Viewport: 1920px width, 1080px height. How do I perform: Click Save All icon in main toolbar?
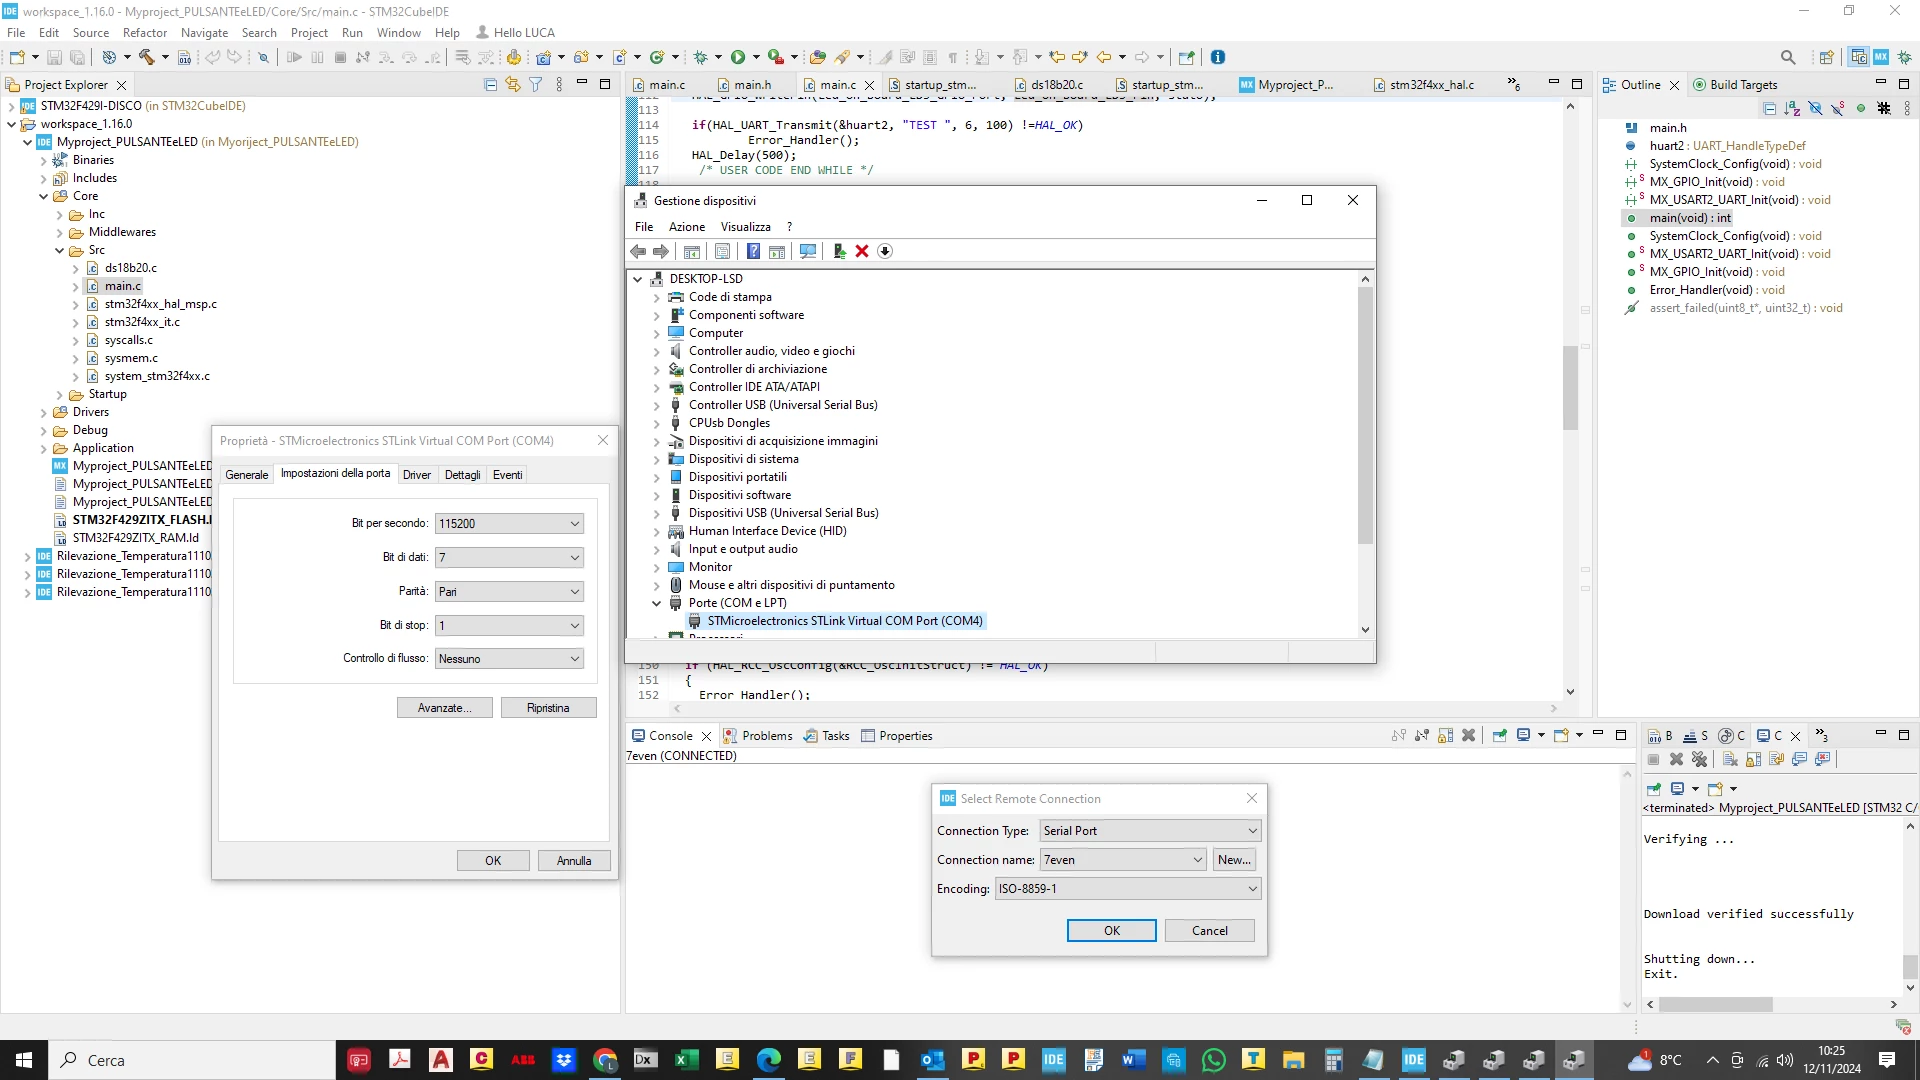coord(77,57)
